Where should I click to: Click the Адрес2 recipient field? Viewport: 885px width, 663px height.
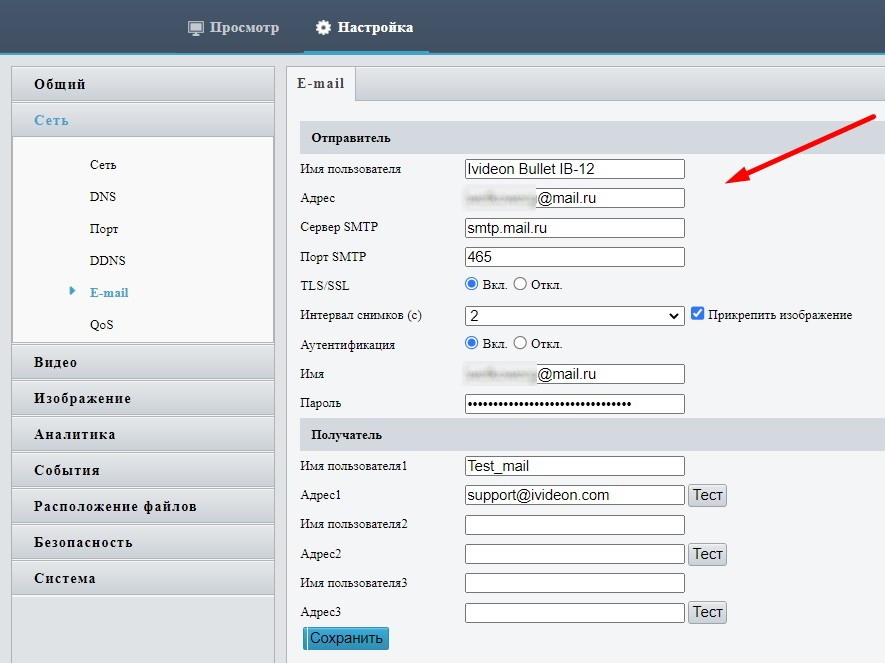tap(575, 554)
